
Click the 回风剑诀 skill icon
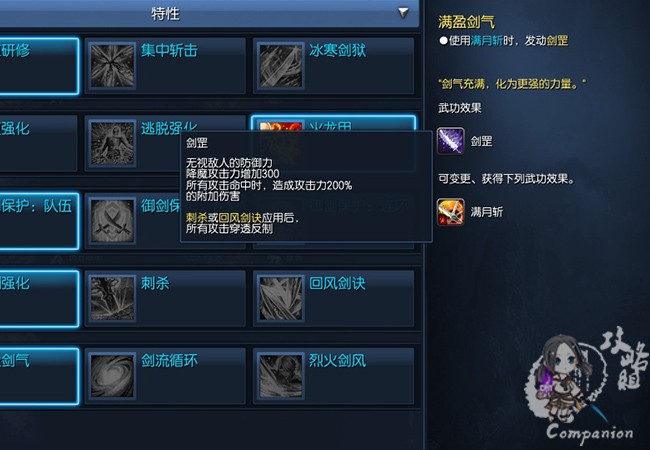tap(281, 299)
